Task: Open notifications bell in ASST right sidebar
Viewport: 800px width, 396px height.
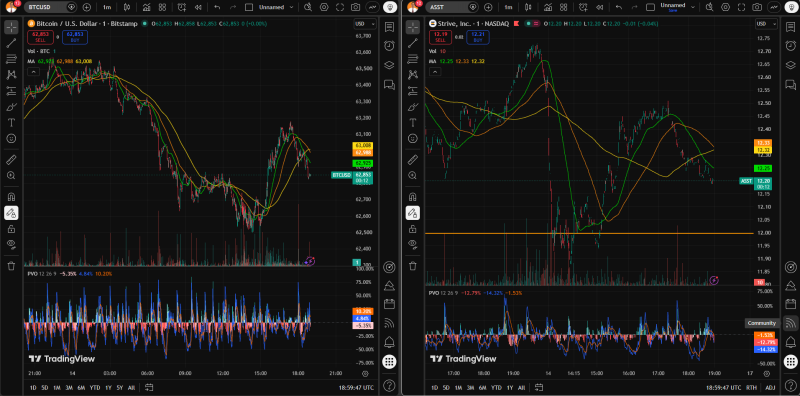Action: click(791, 341)
